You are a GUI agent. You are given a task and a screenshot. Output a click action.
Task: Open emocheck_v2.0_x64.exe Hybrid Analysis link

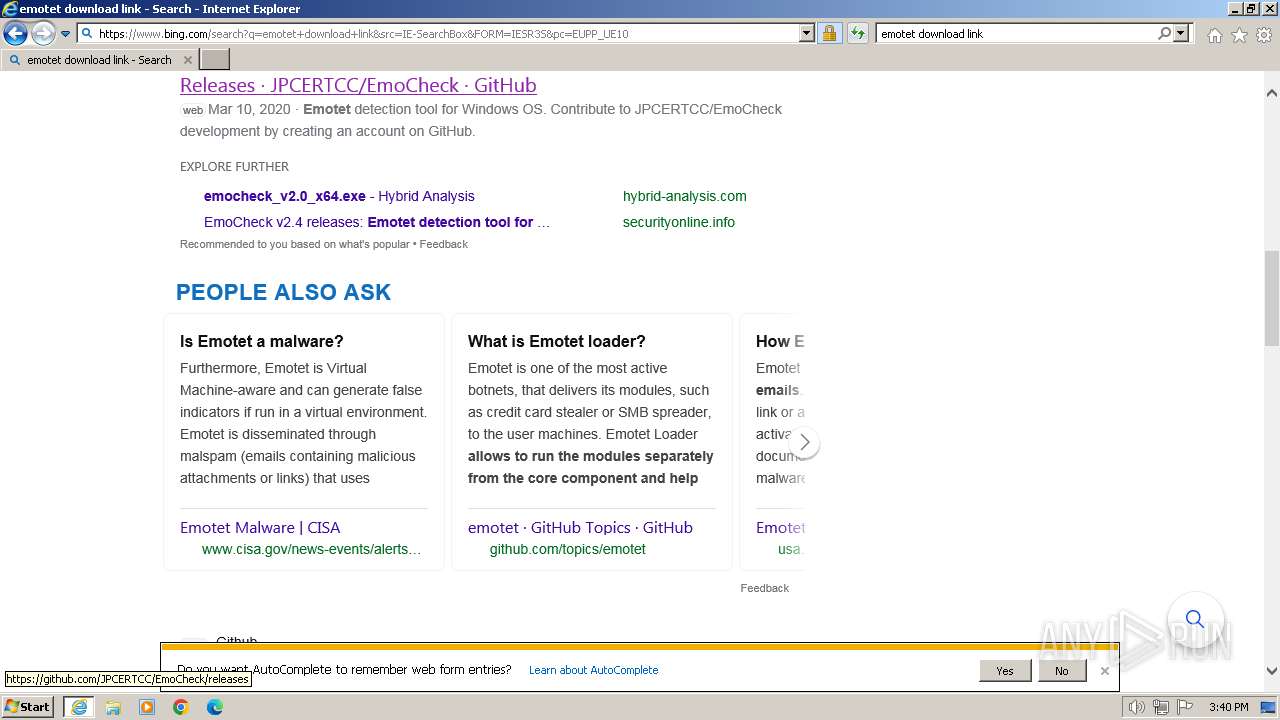tap(339, 196)
